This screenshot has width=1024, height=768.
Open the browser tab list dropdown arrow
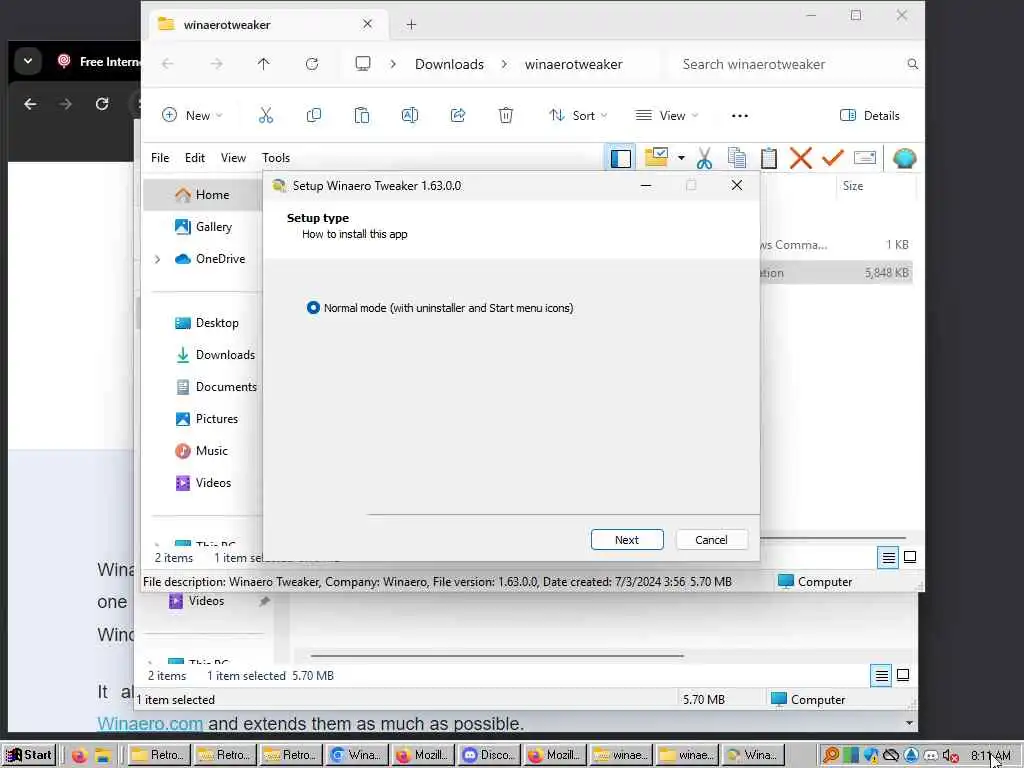point(27,61)
